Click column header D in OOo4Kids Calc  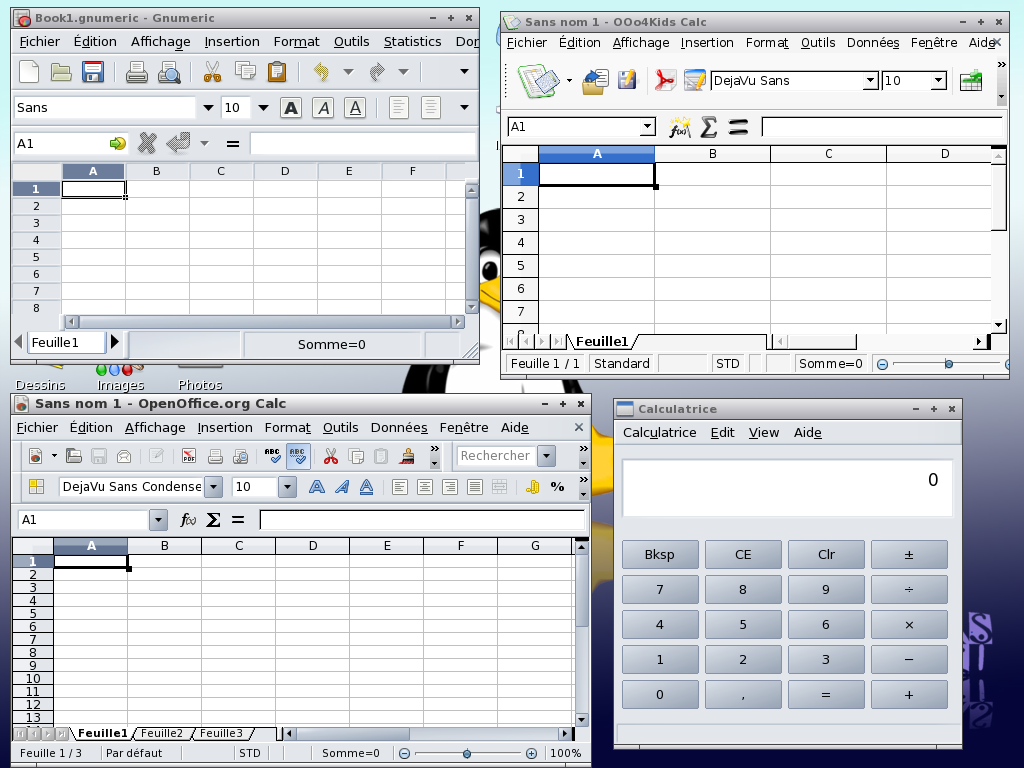tap(938, 154)
